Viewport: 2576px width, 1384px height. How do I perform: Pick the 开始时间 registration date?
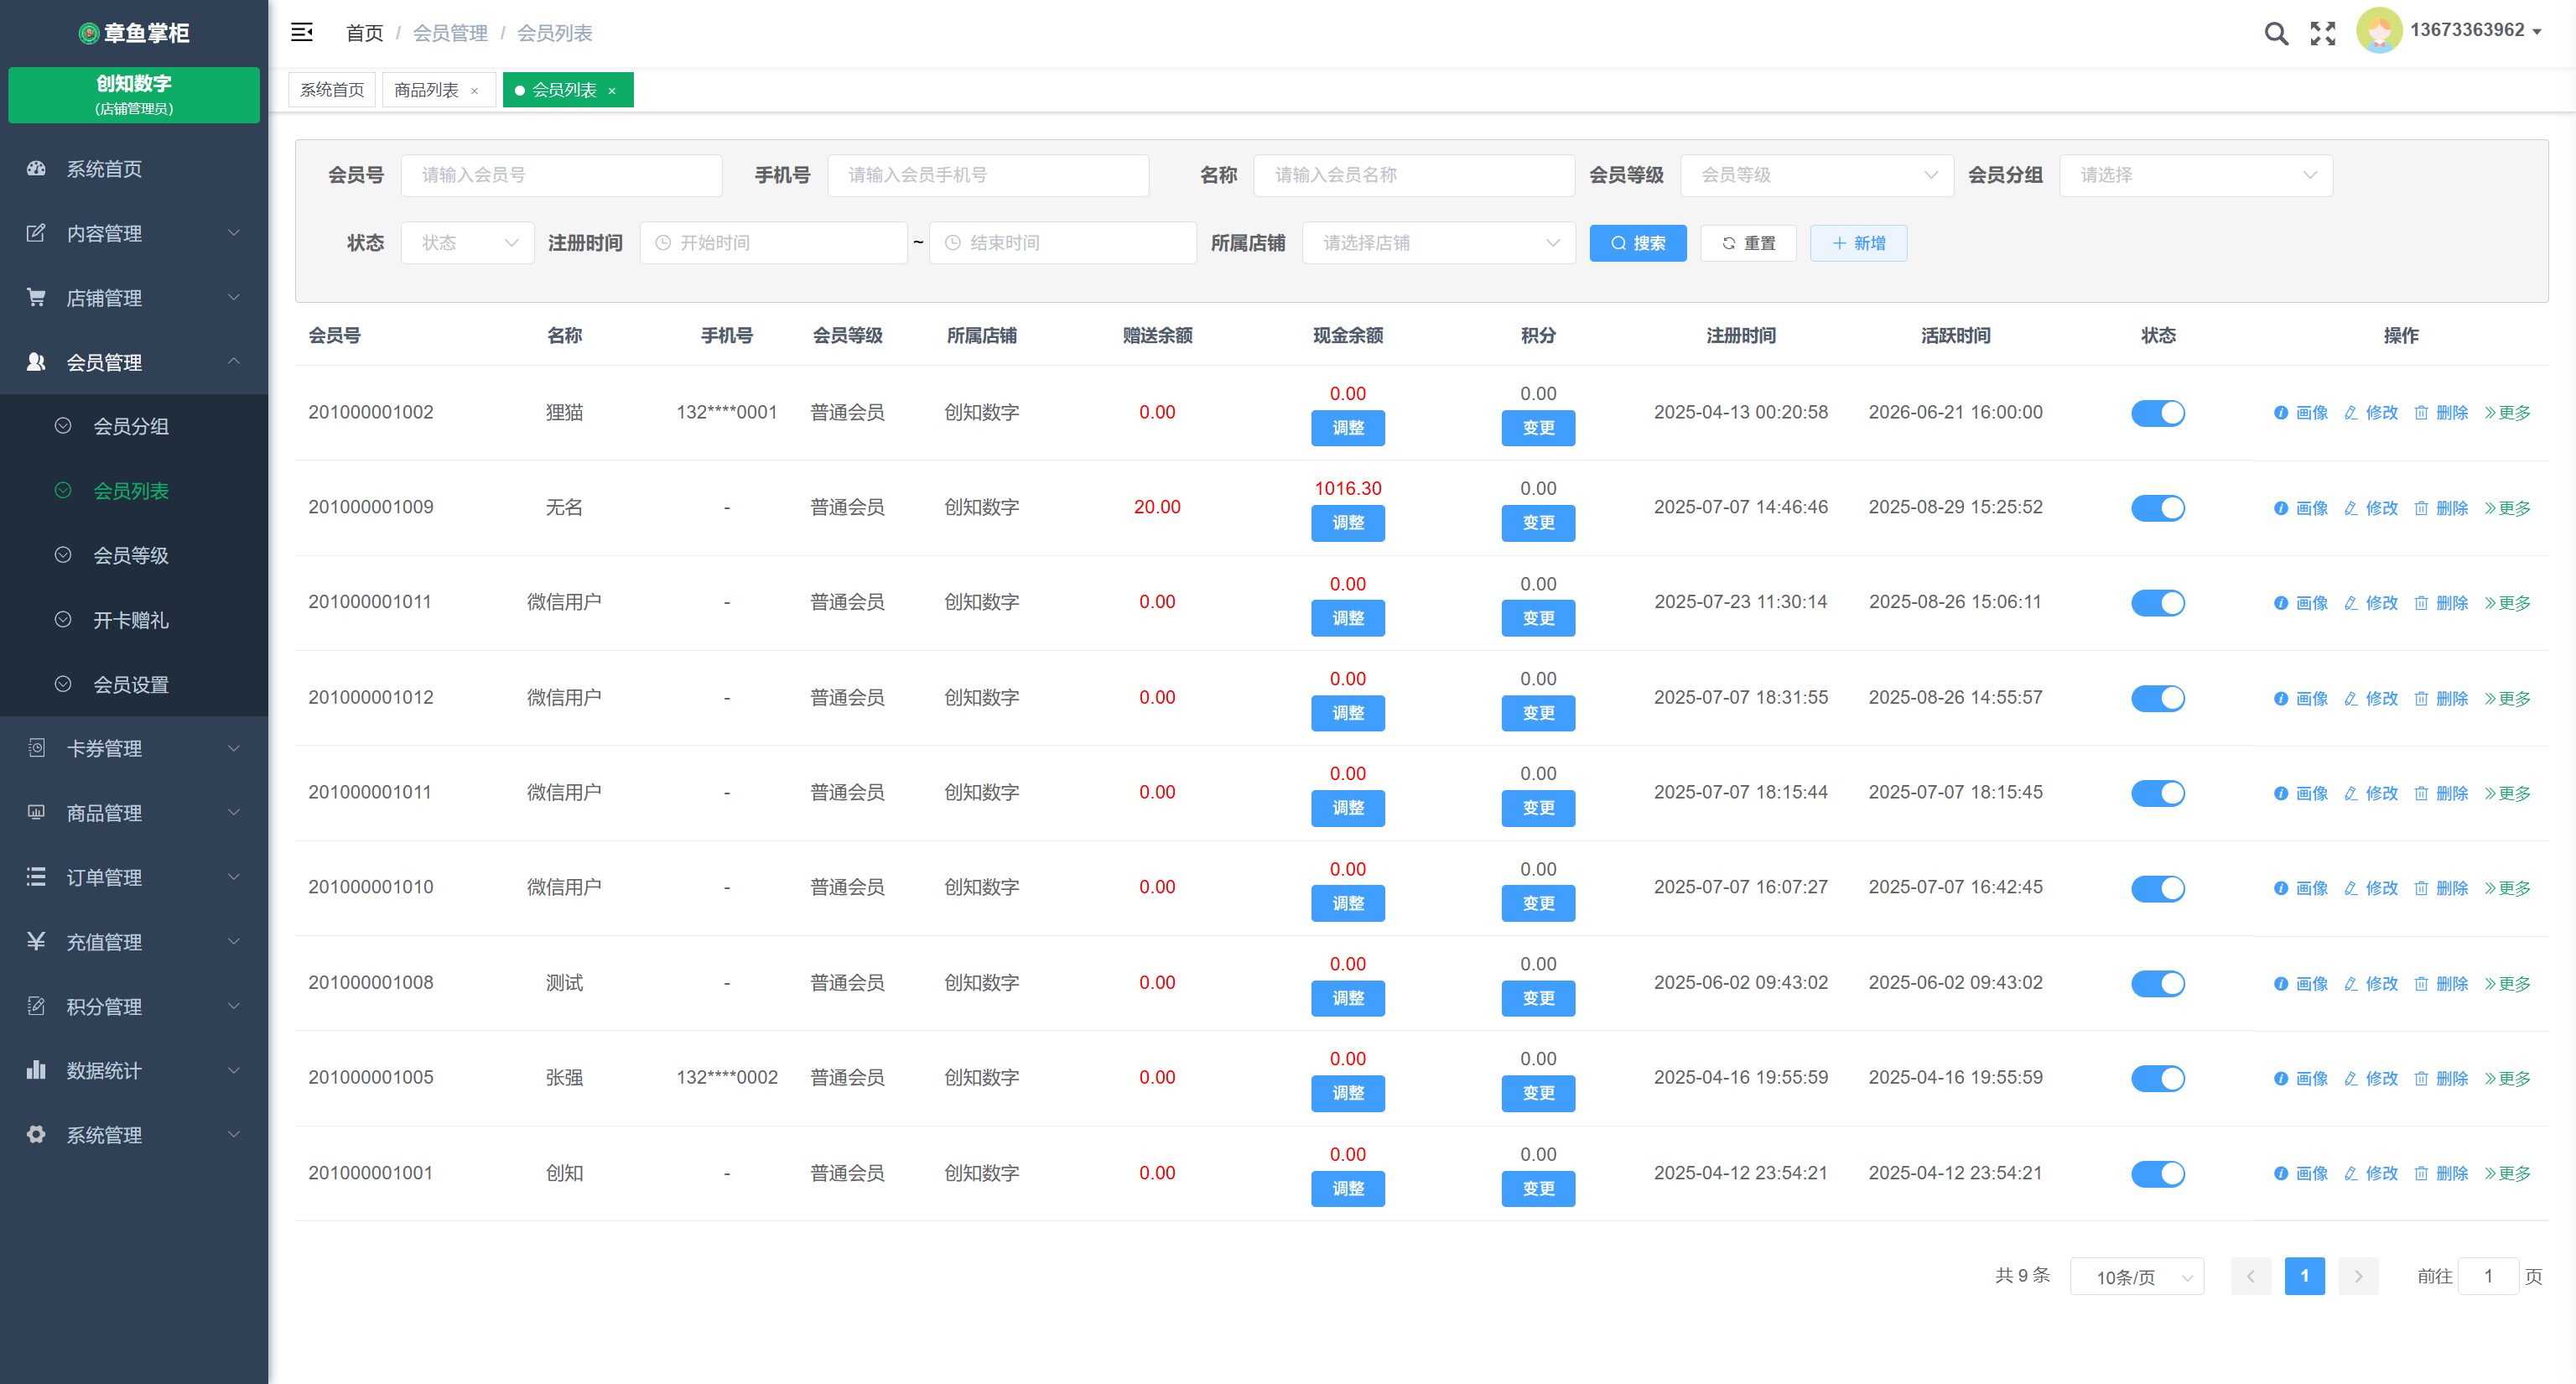773,243
